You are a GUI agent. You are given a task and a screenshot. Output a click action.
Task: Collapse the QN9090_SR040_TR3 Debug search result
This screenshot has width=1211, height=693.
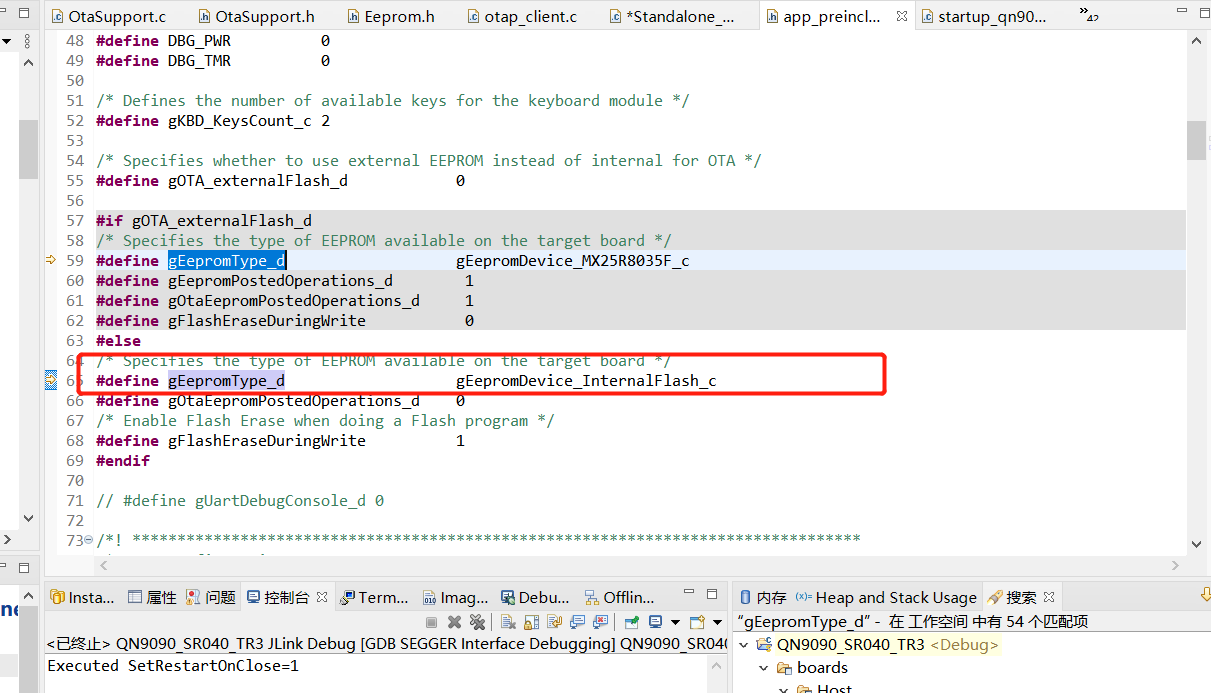click(743, 644)
